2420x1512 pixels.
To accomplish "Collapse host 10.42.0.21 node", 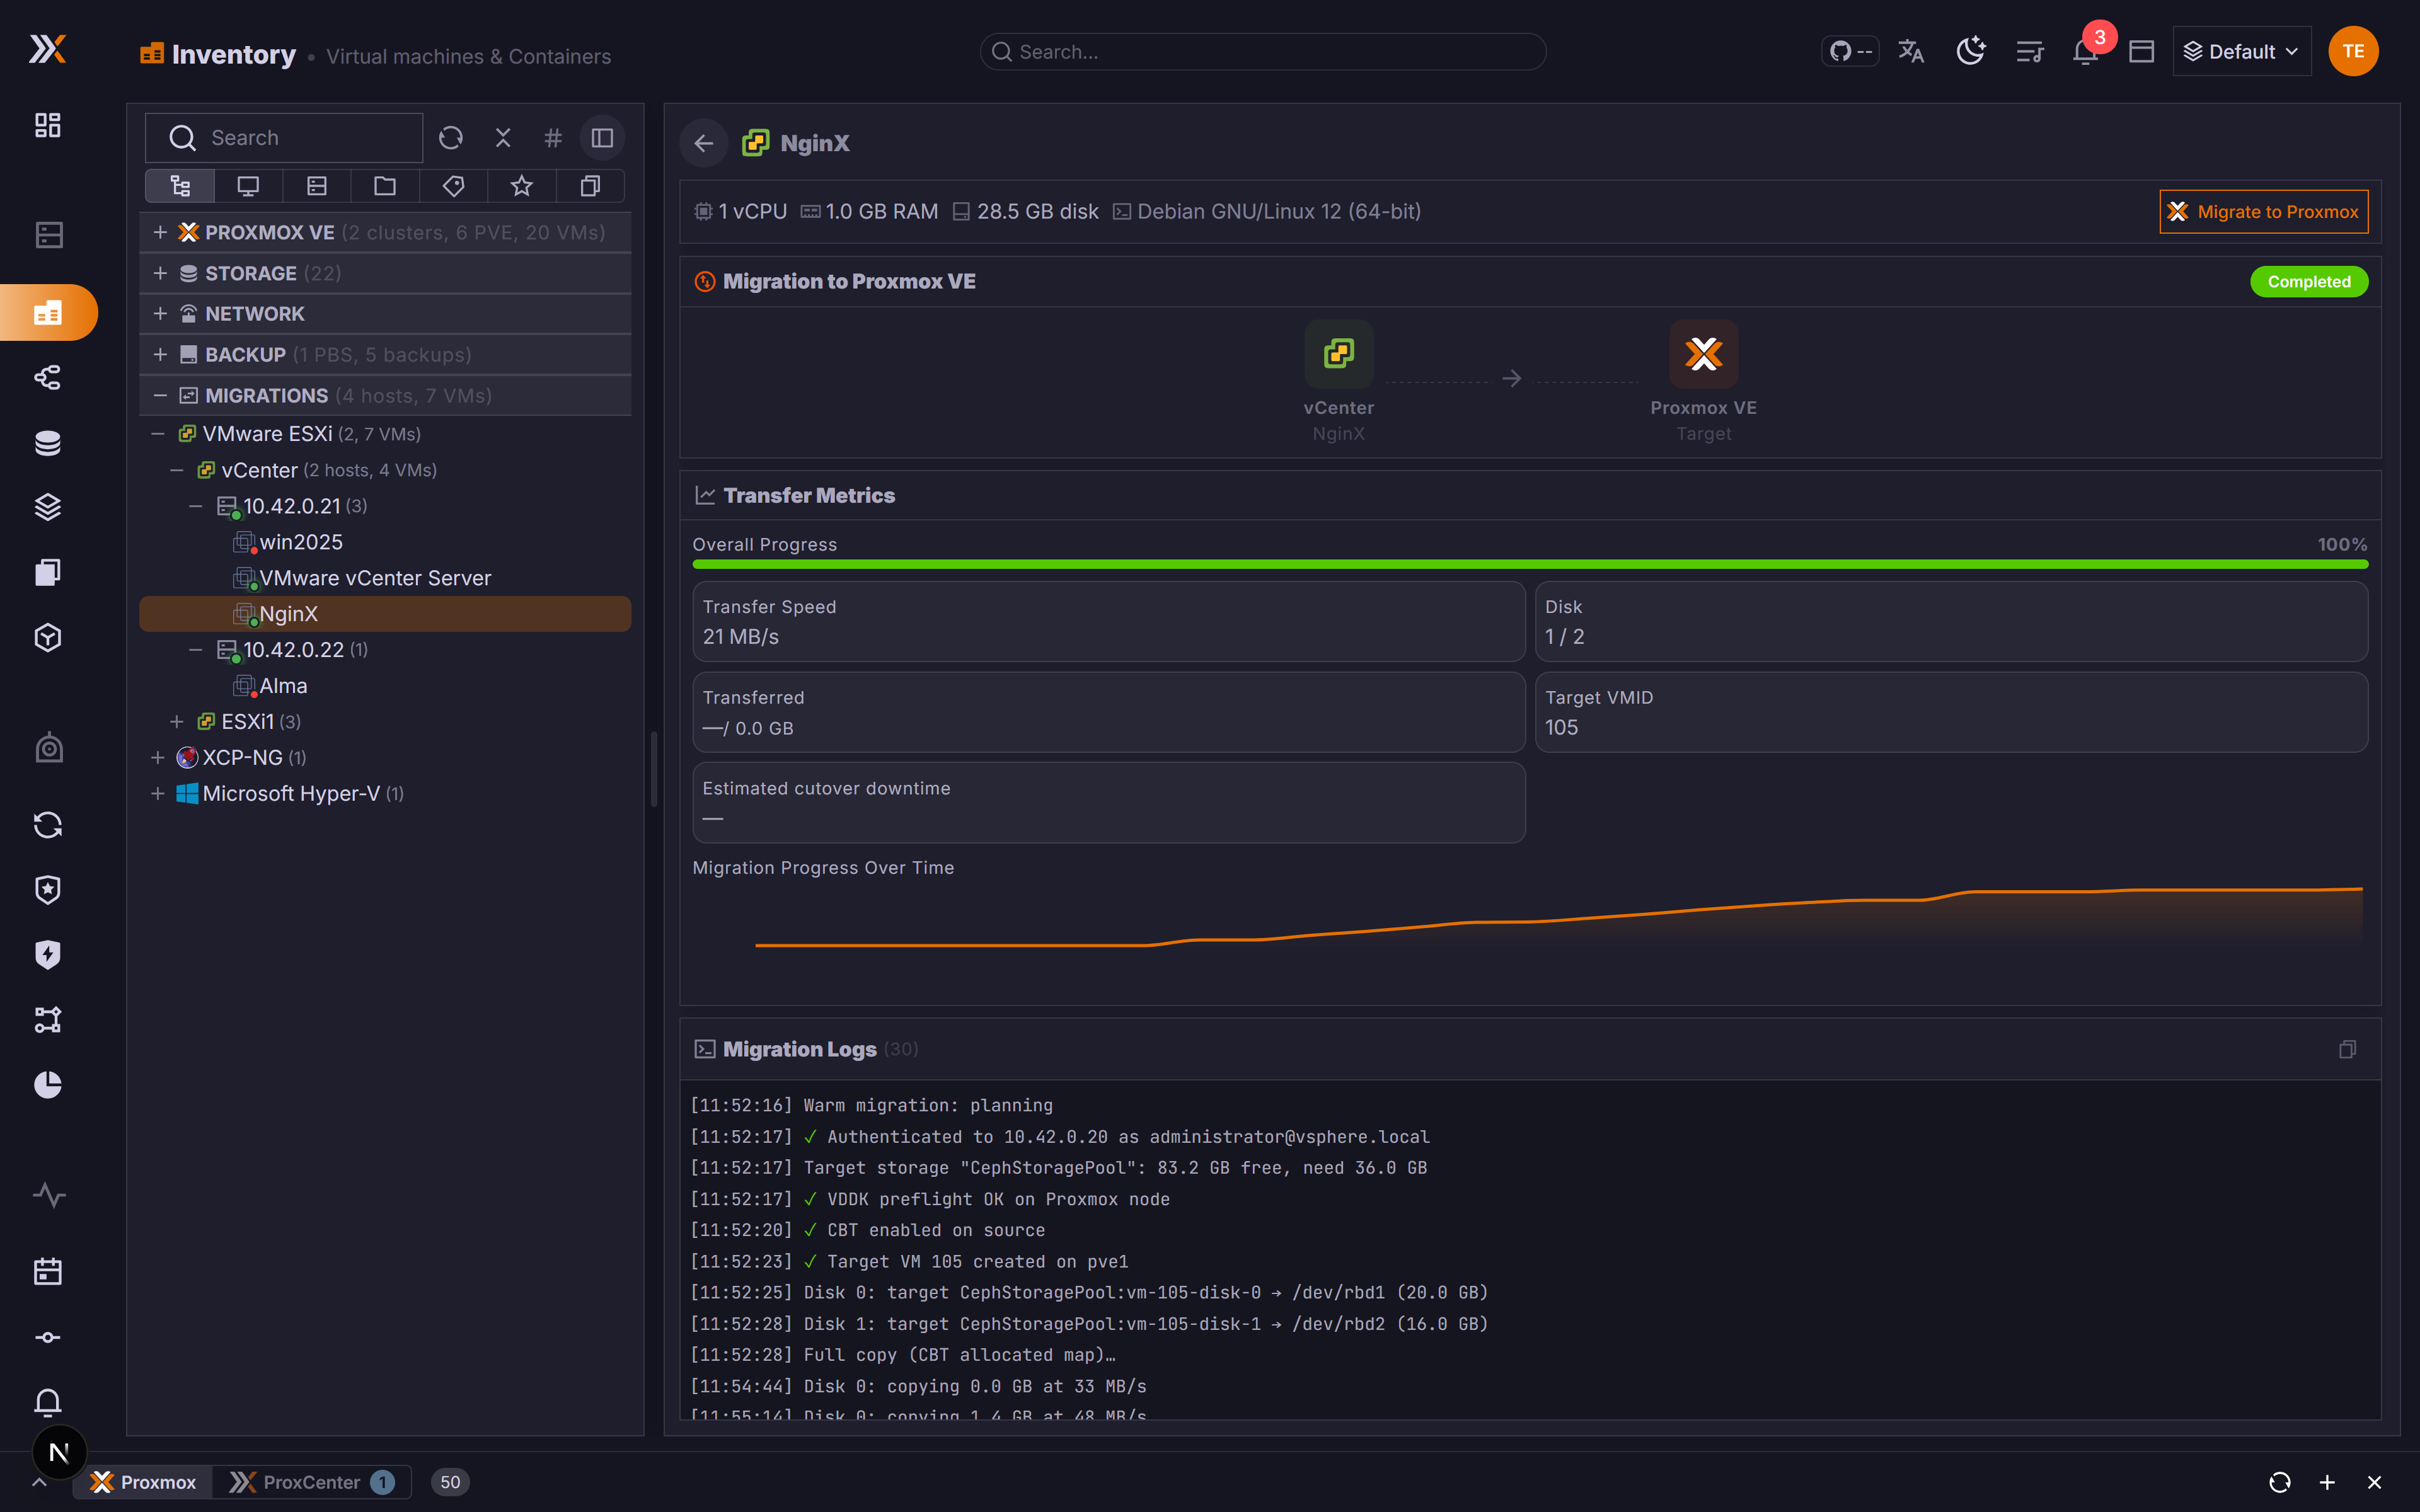I will pos(196,506).
